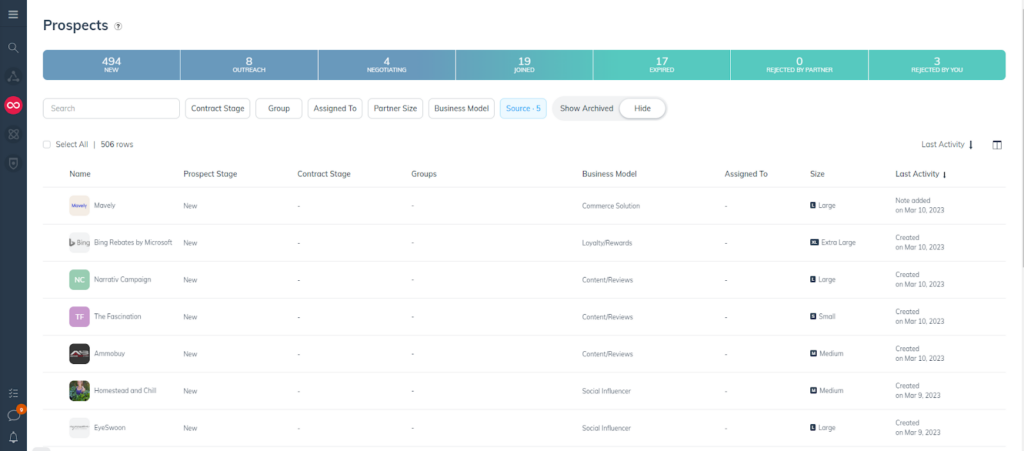This screenshot has width=1024, height=451.
Task: Click the search icon in the sidebar
Action: click(13, 47)
